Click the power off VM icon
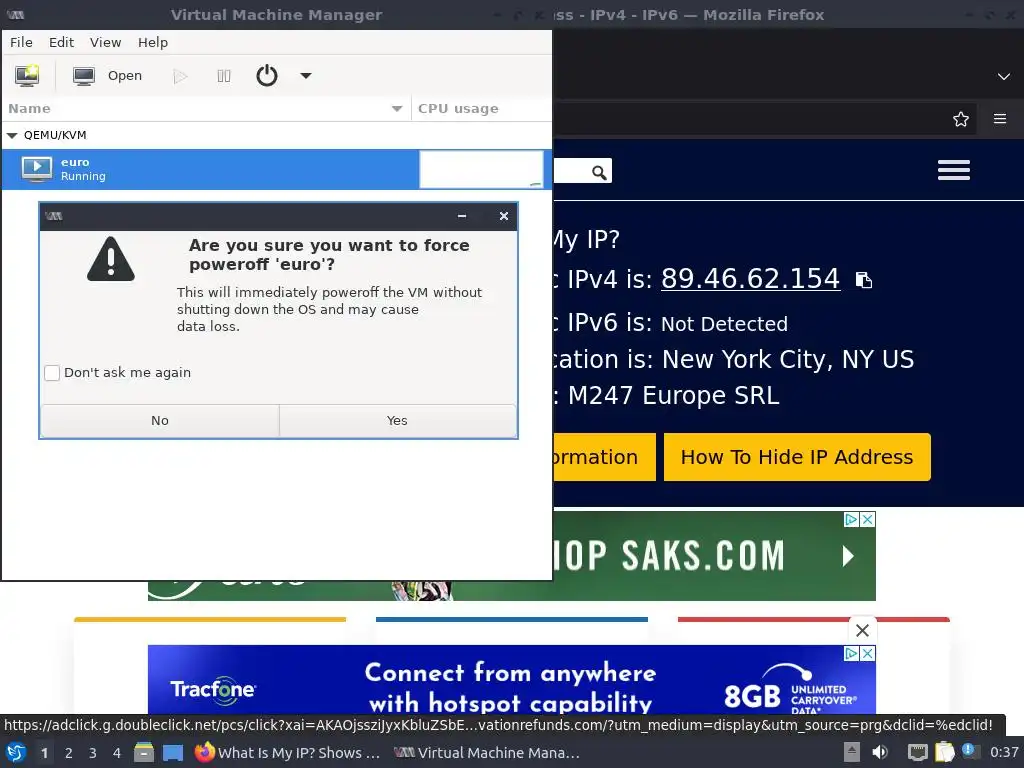The height and width of the screenshot is (768, 1024). (266, 76)
